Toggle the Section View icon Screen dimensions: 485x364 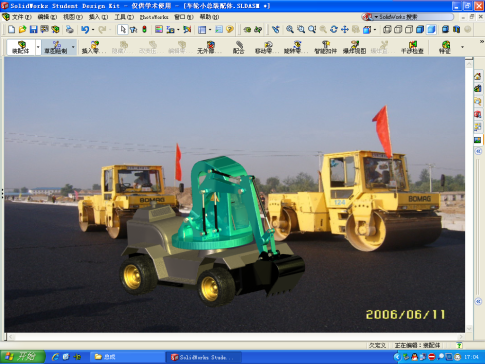[x=456, y=30]
